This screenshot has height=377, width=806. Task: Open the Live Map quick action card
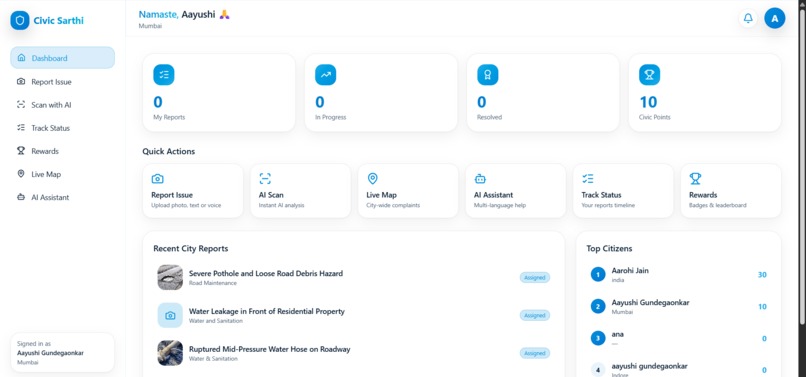click(408, 191)
